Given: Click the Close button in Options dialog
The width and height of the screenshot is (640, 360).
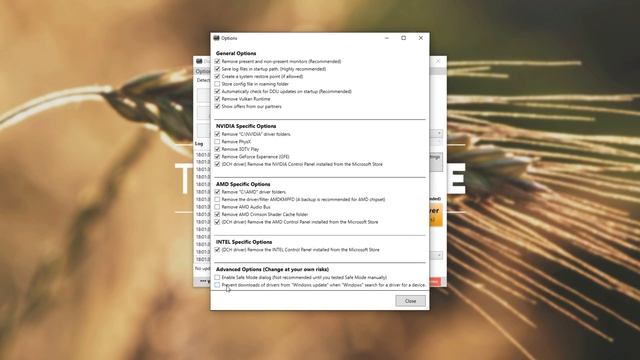Looking at the screenshot, I should (410, 301).
